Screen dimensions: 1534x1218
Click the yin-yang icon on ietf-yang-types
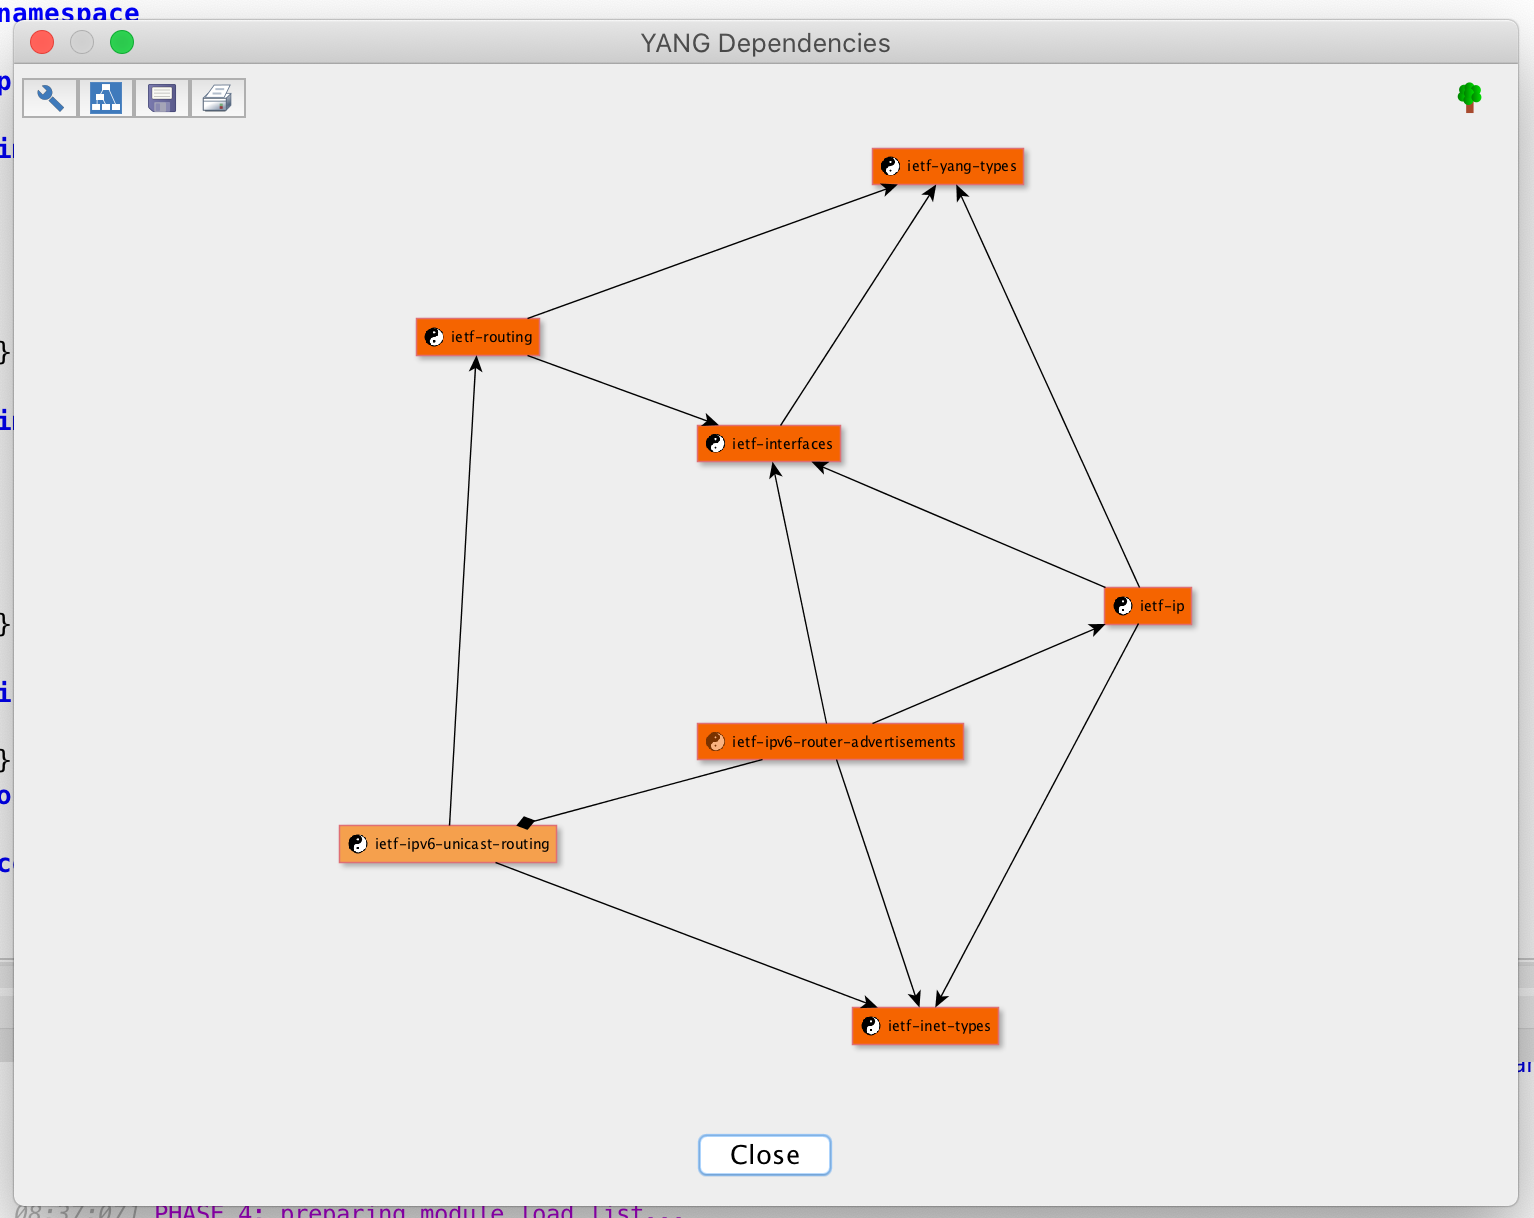[x=891, y=166]
